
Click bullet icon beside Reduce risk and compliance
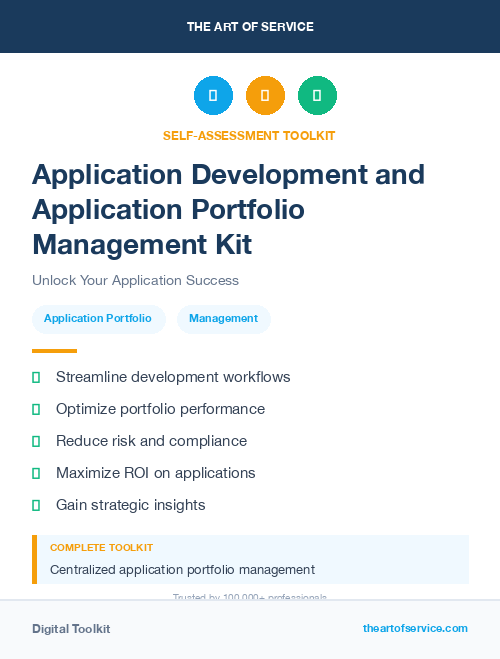[36, 441]
